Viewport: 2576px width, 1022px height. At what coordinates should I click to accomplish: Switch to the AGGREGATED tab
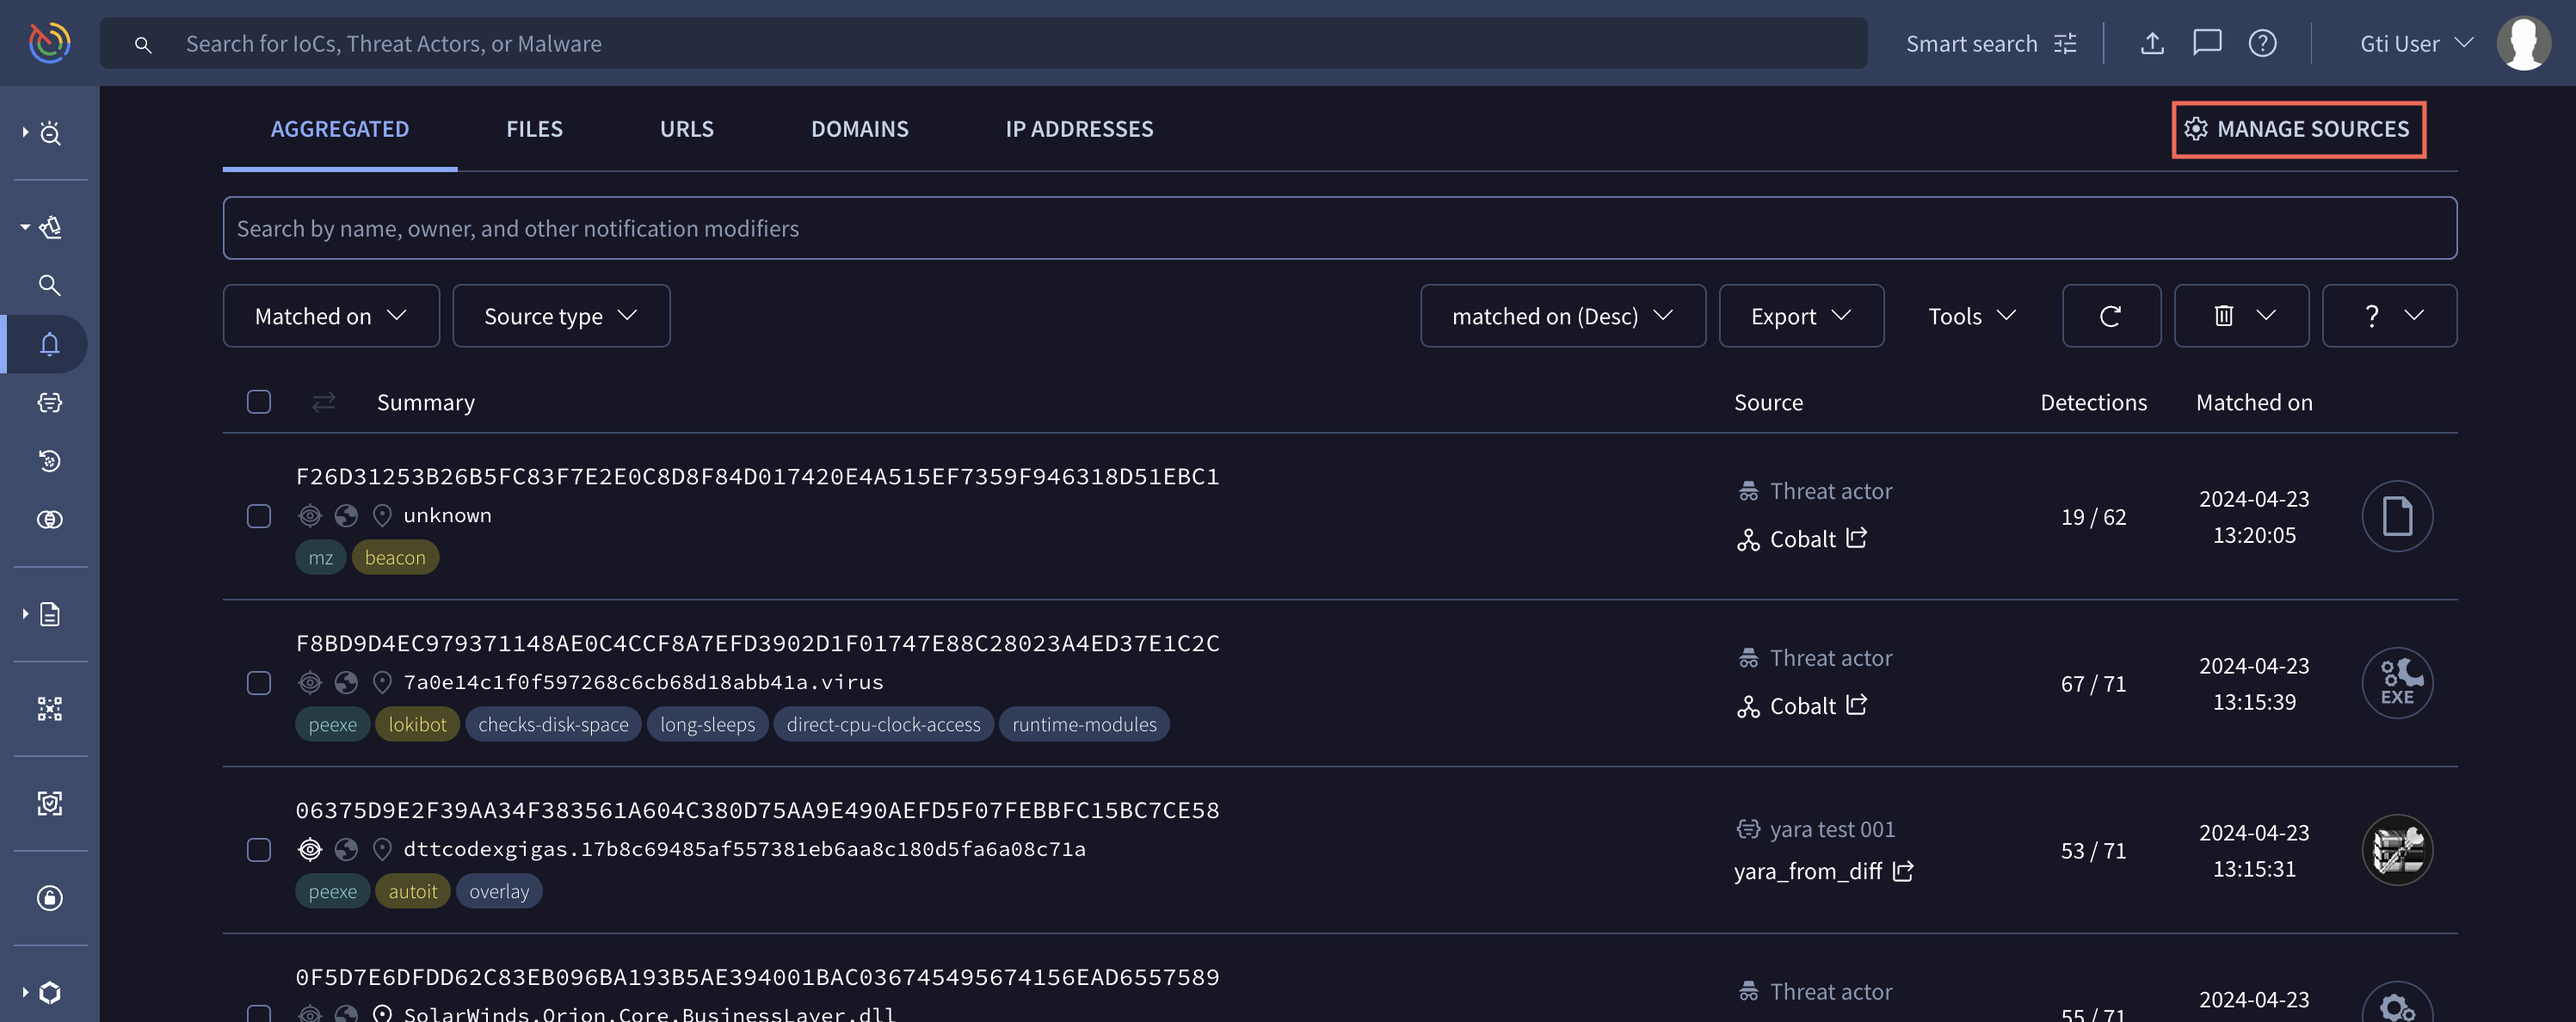click(x=339, y=128)
